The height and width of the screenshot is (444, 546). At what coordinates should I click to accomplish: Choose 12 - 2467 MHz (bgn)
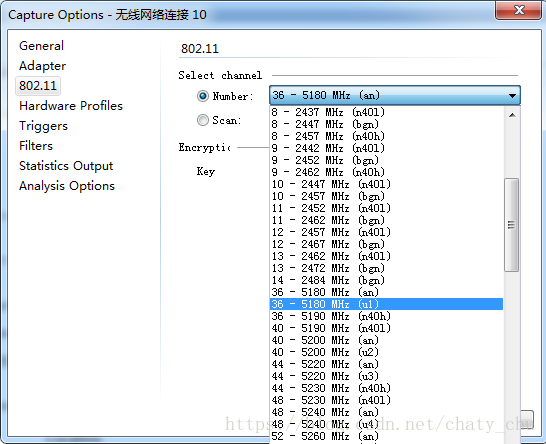(387, 244)
